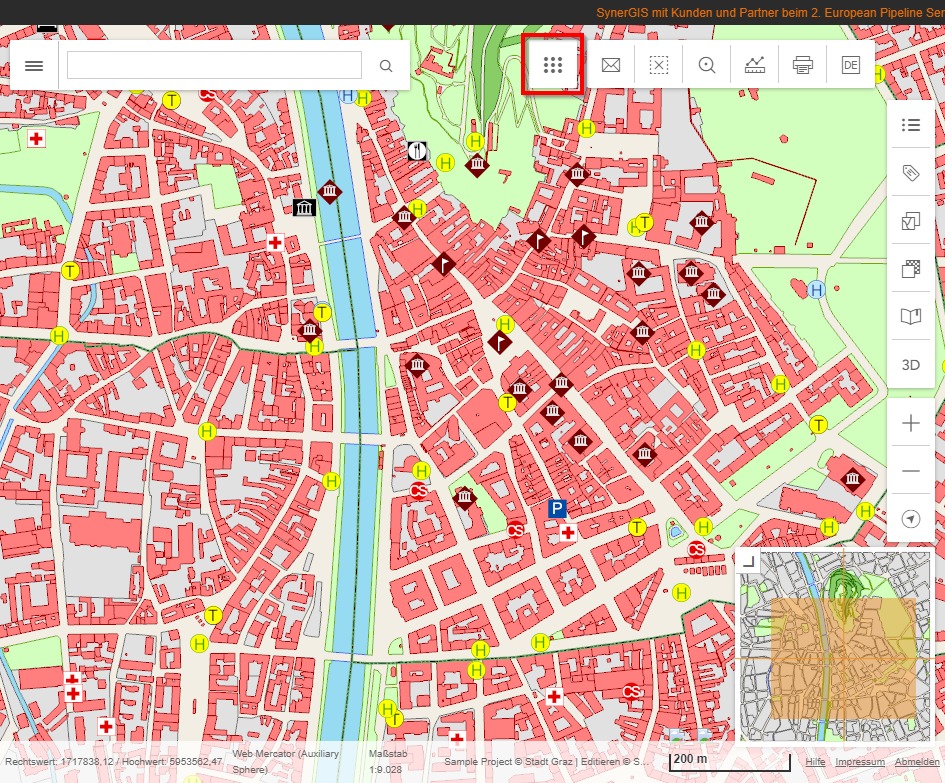Image resolution: width=945 pixels, height=783 pixels.
Task: Open the DE language selector
Action: [850, 66]
